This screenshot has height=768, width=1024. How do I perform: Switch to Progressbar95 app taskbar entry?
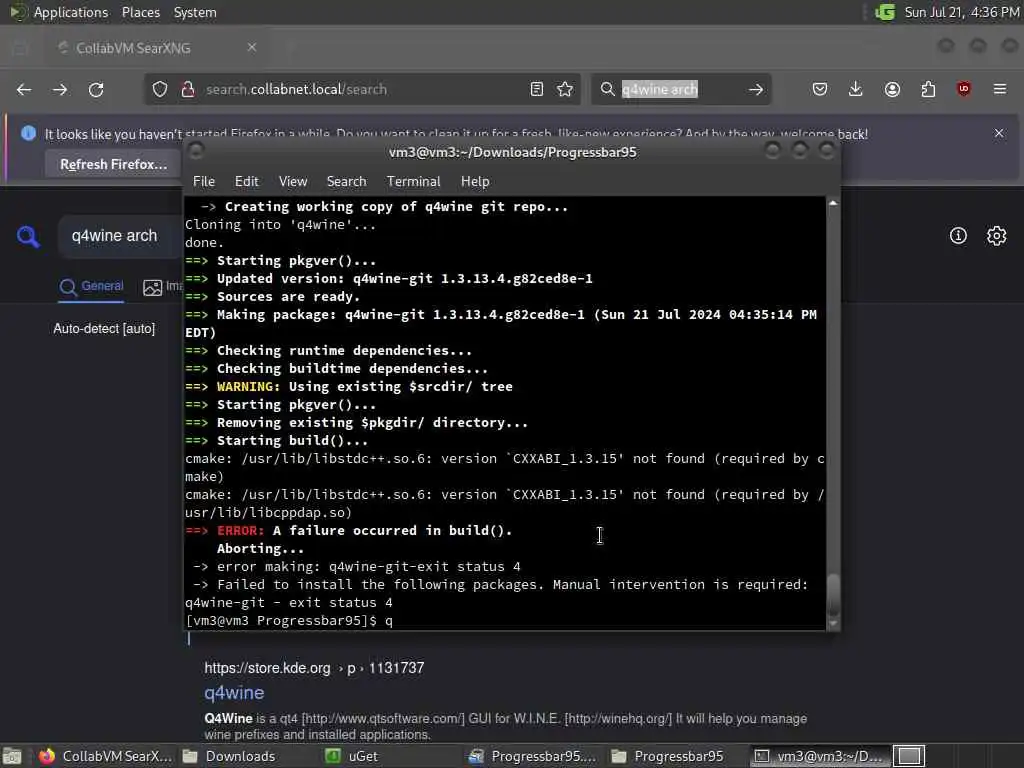(533, 756)
